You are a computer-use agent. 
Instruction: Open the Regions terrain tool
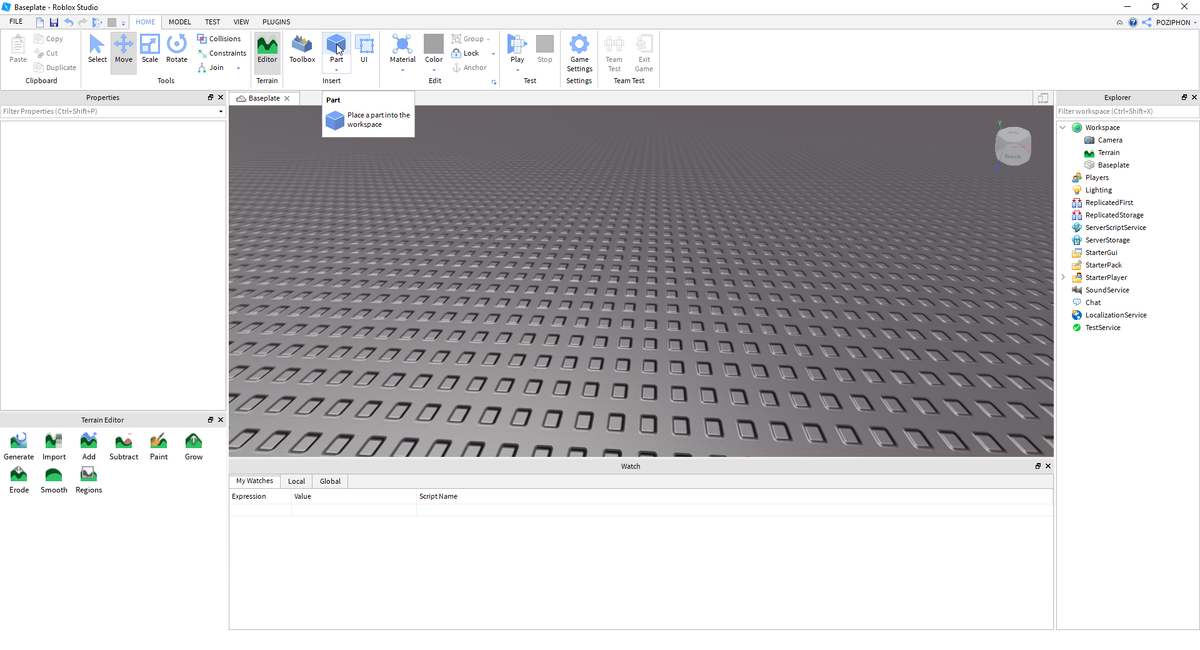[89, 480]
